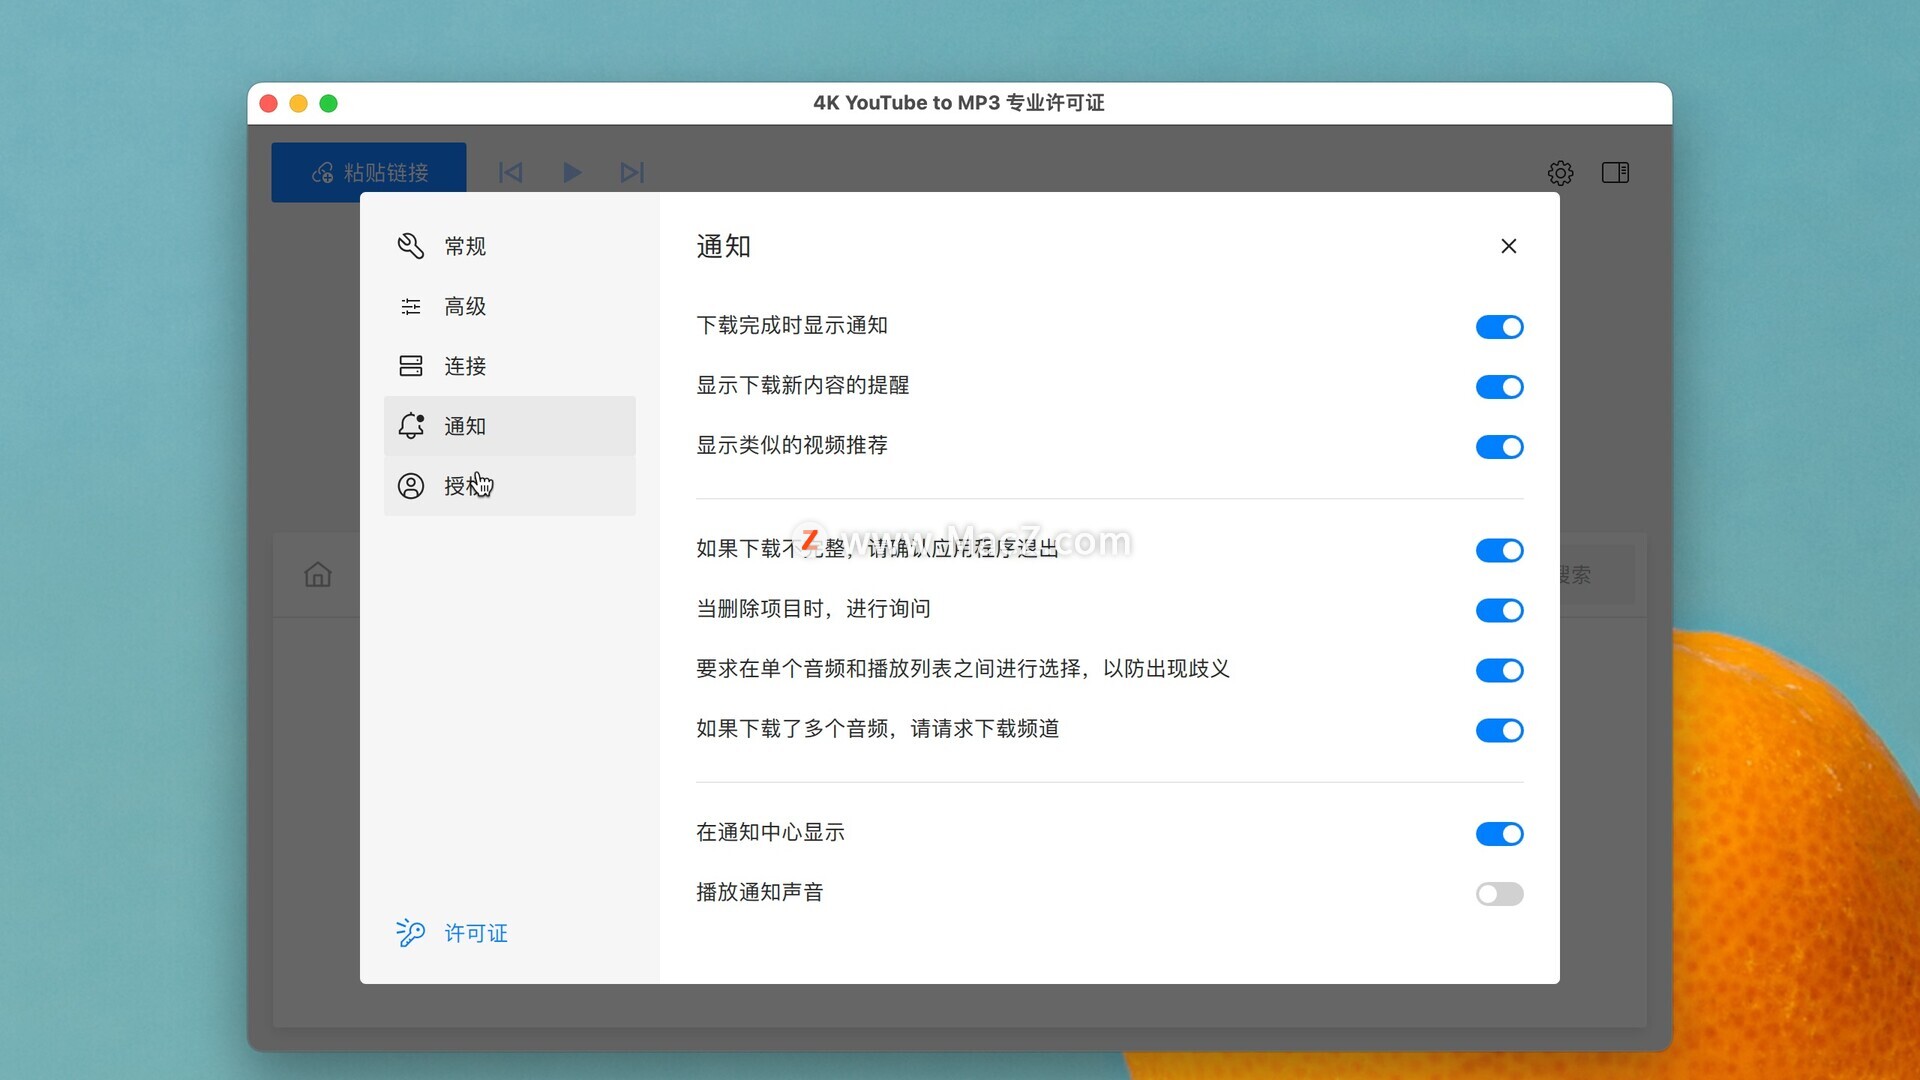1920x1080 pixels.
Task: Click the search field behind dialog
Action: pos(1597,575)
